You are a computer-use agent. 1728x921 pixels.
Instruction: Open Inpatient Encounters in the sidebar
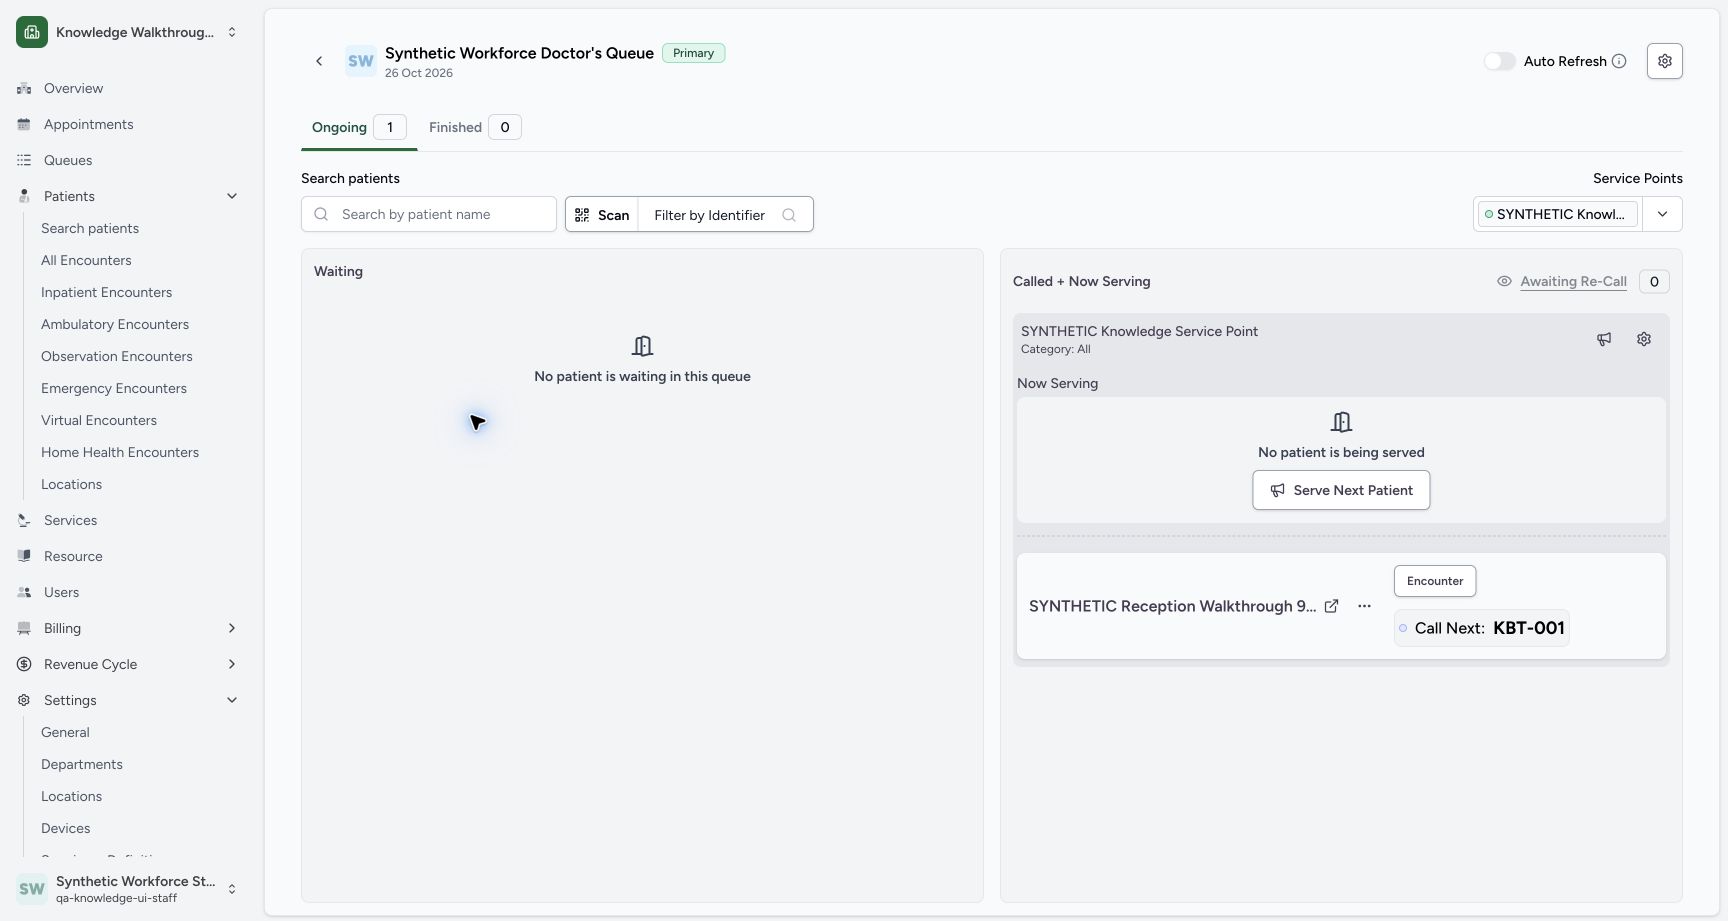tap(106, 292)
